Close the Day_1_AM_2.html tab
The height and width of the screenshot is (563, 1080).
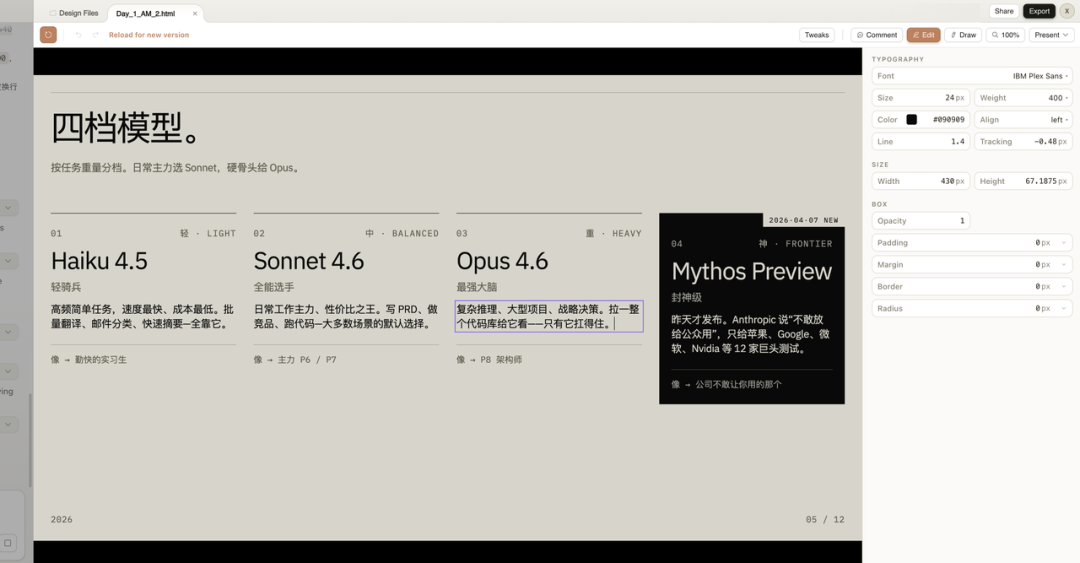(195, 13)
